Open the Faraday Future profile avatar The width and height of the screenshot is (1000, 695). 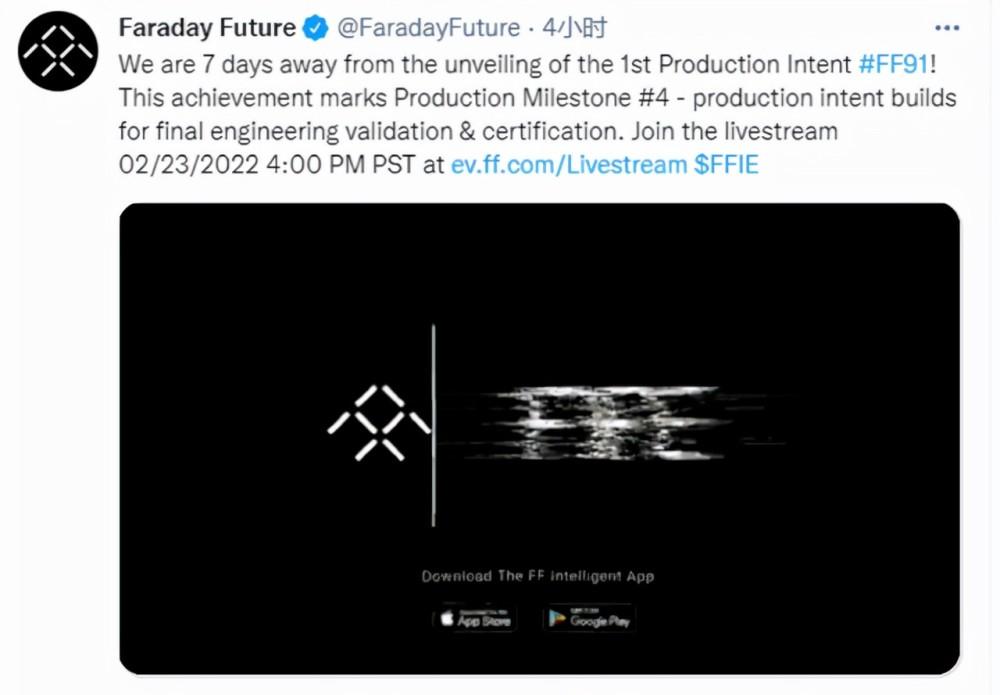(58, 51)
